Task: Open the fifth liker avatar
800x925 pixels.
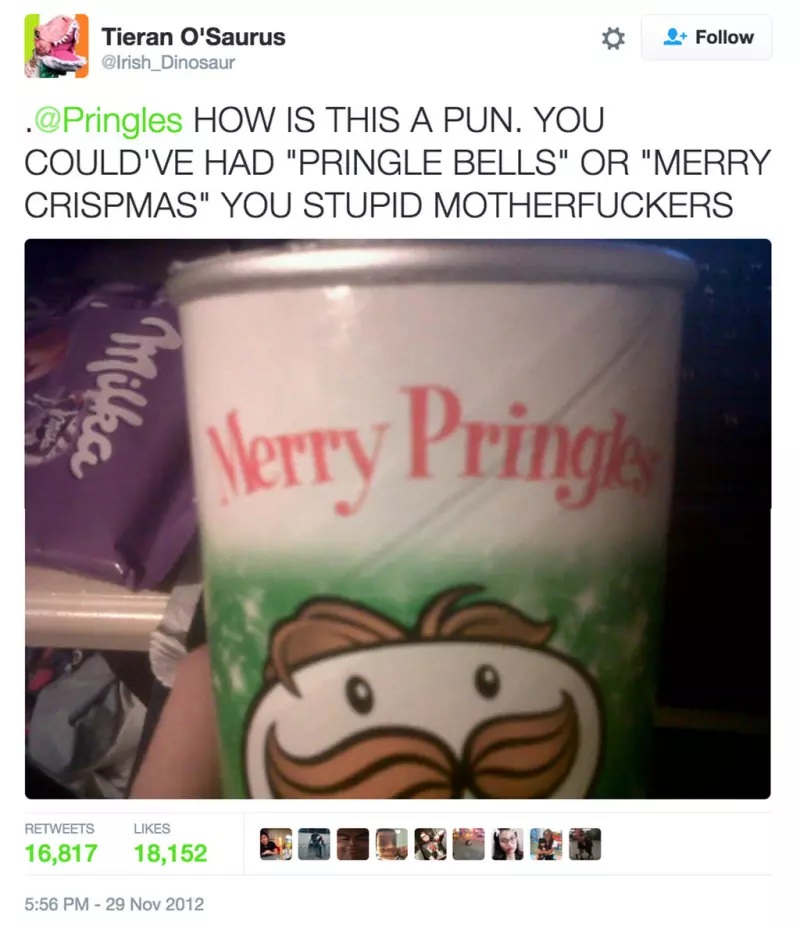Action: [430, 844]
